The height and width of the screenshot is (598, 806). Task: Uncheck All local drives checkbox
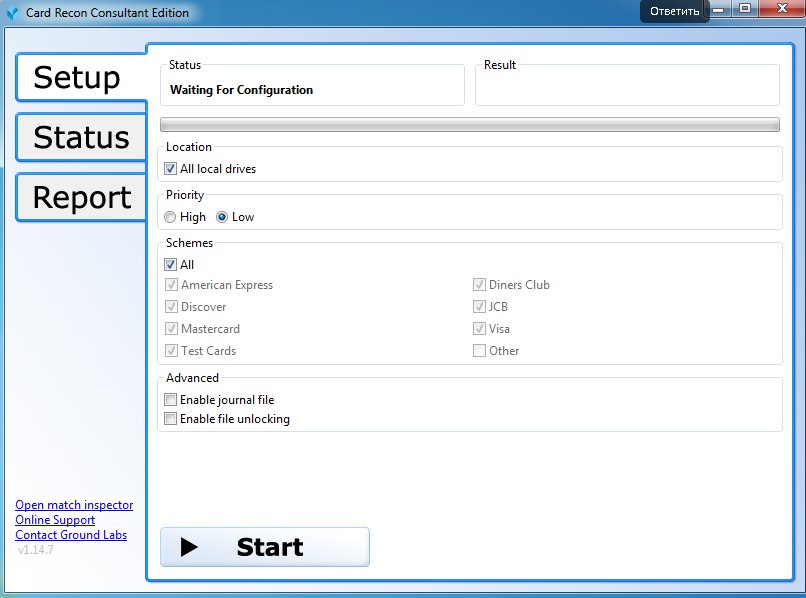point(170,169)
